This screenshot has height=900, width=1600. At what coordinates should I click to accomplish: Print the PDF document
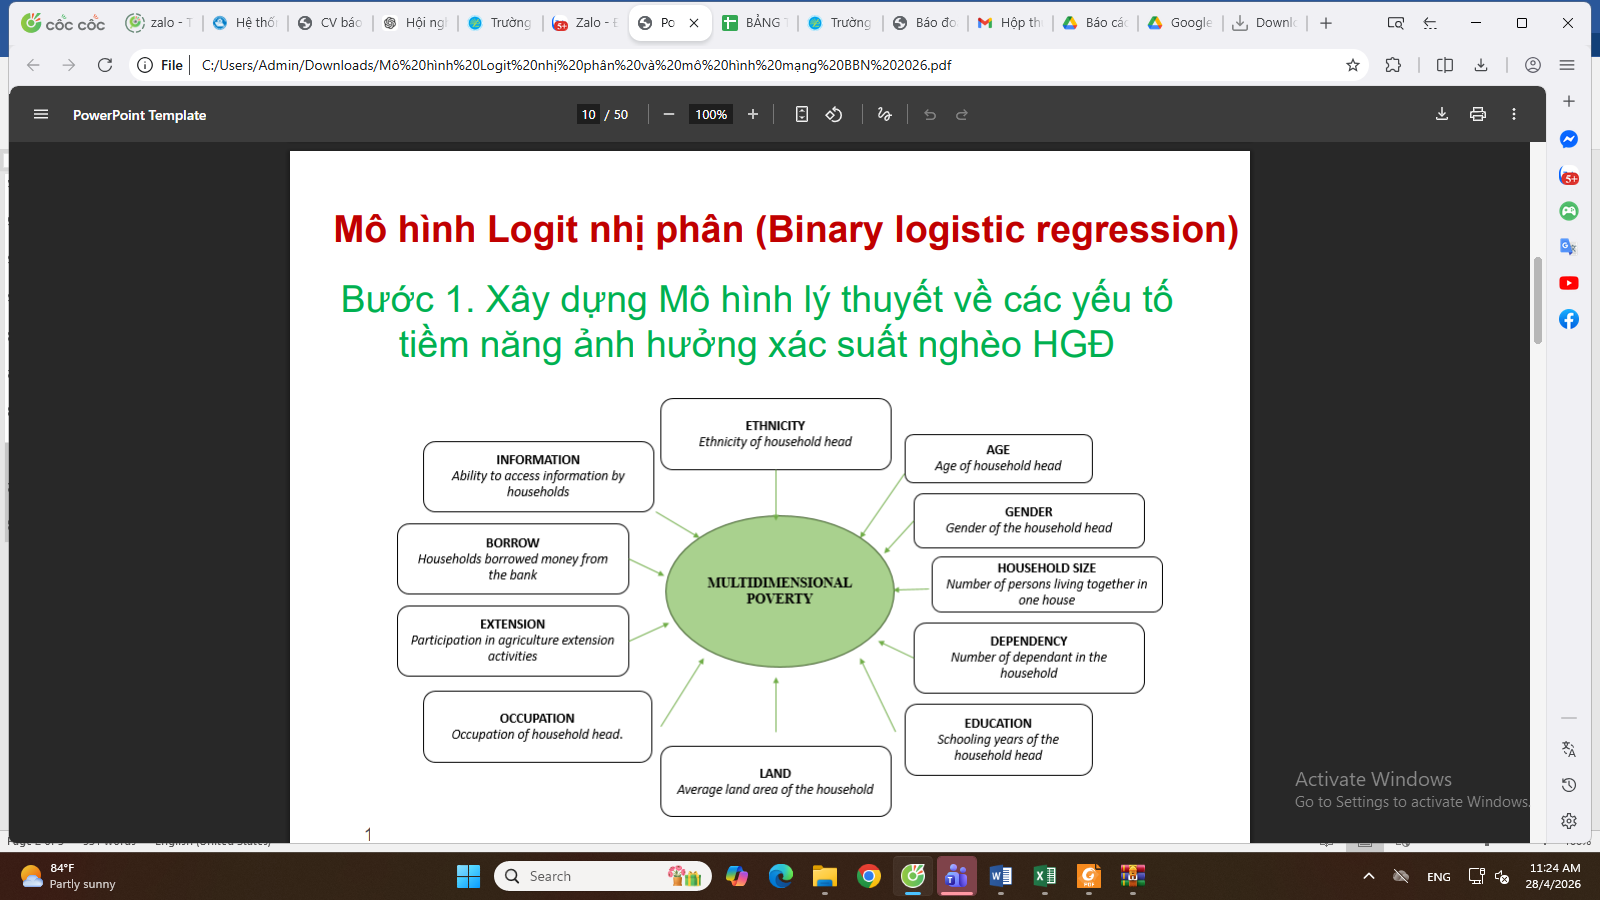click(x=1478, y=115)
